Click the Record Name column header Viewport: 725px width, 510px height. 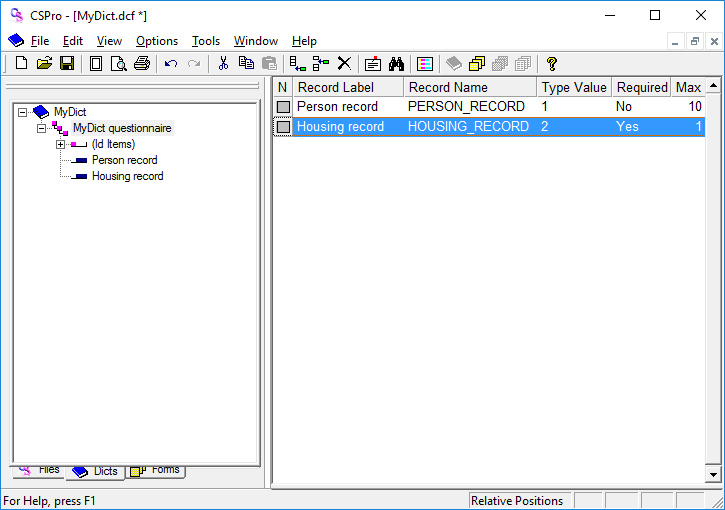coord(470,87)
